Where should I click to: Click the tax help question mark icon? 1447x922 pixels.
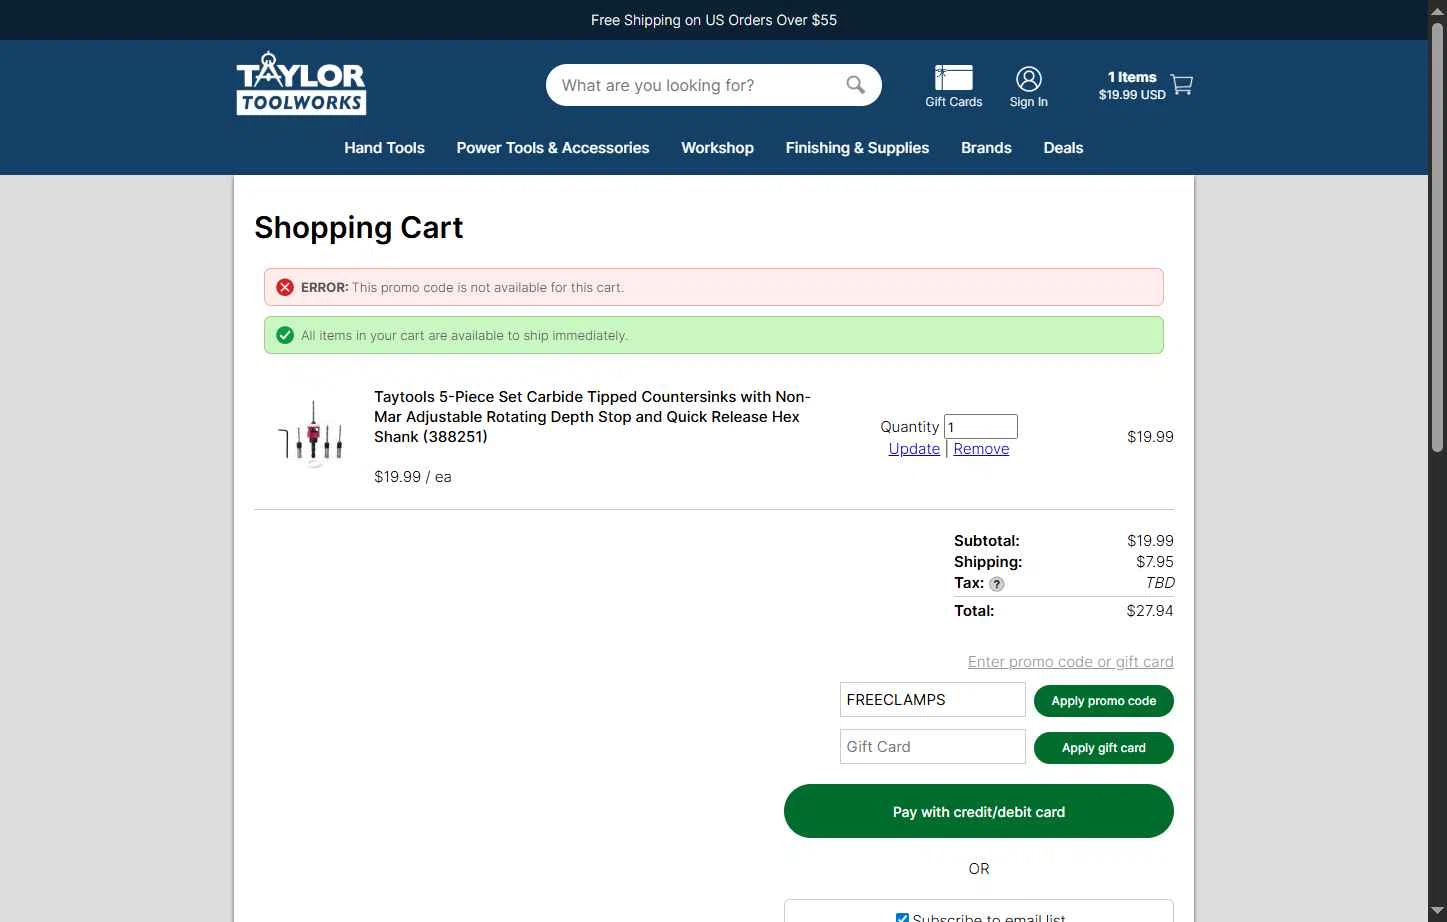click(x=997, y=584)
